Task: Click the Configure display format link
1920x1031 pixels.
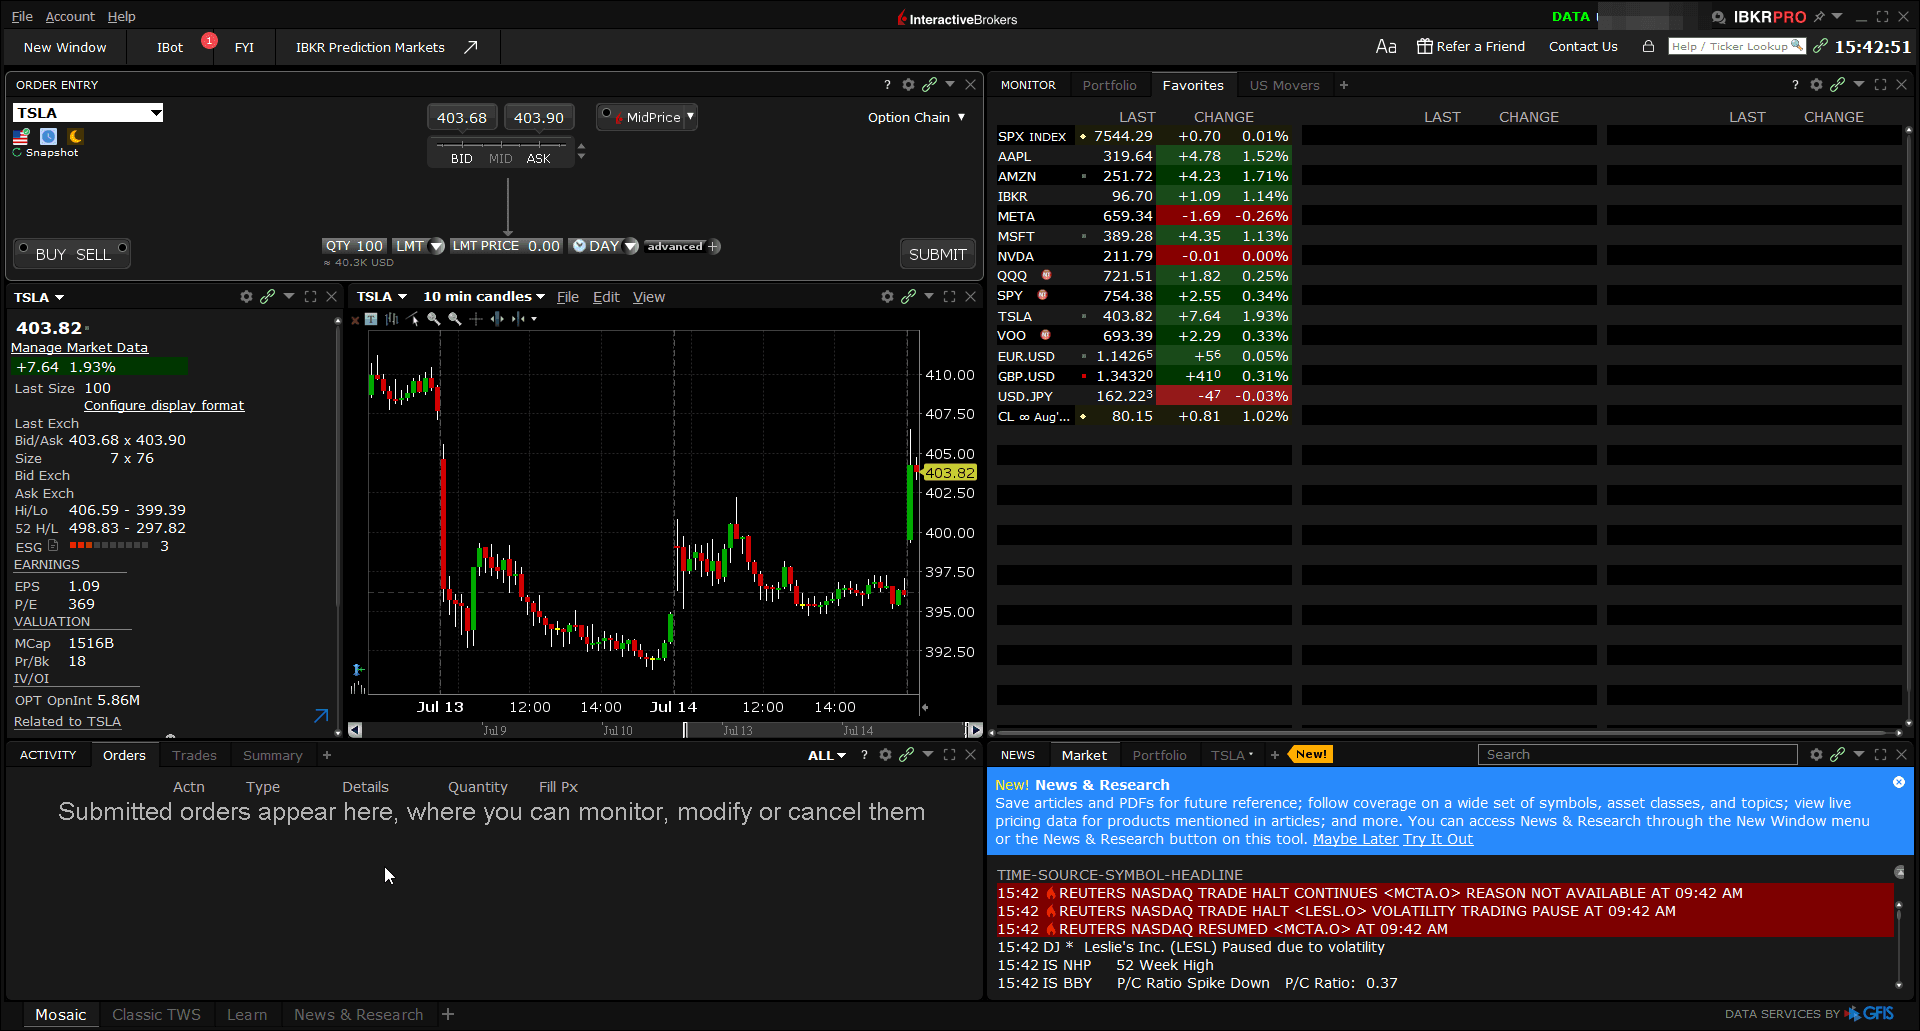Action: [x=164, y=405]
